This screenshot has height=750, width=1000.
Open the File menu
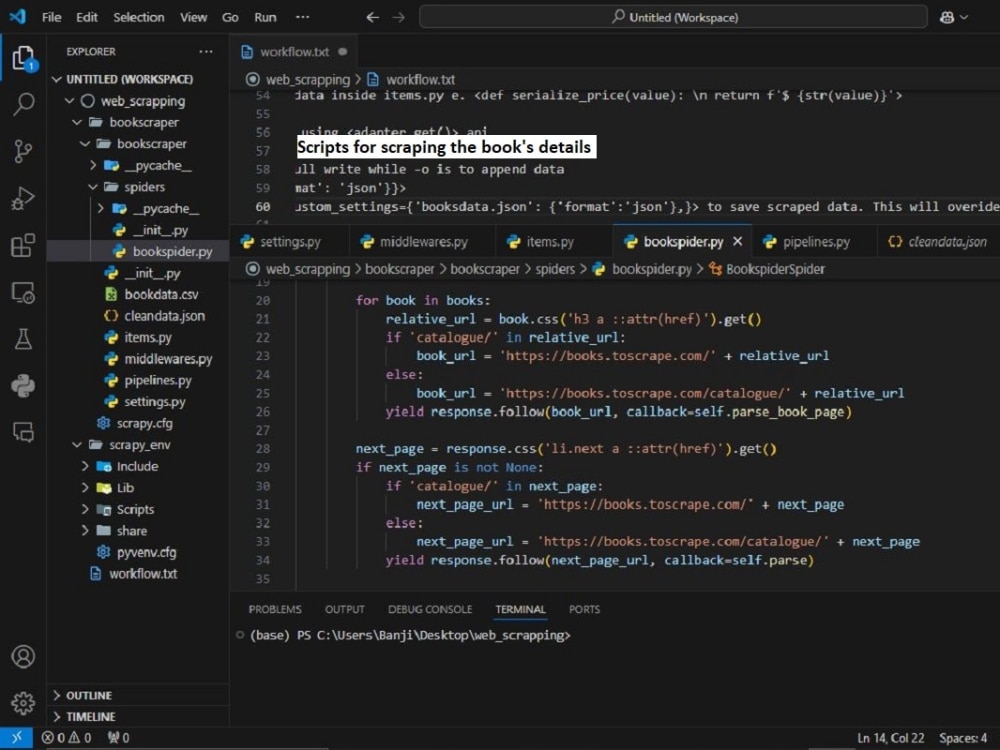(x=52, y=17)
